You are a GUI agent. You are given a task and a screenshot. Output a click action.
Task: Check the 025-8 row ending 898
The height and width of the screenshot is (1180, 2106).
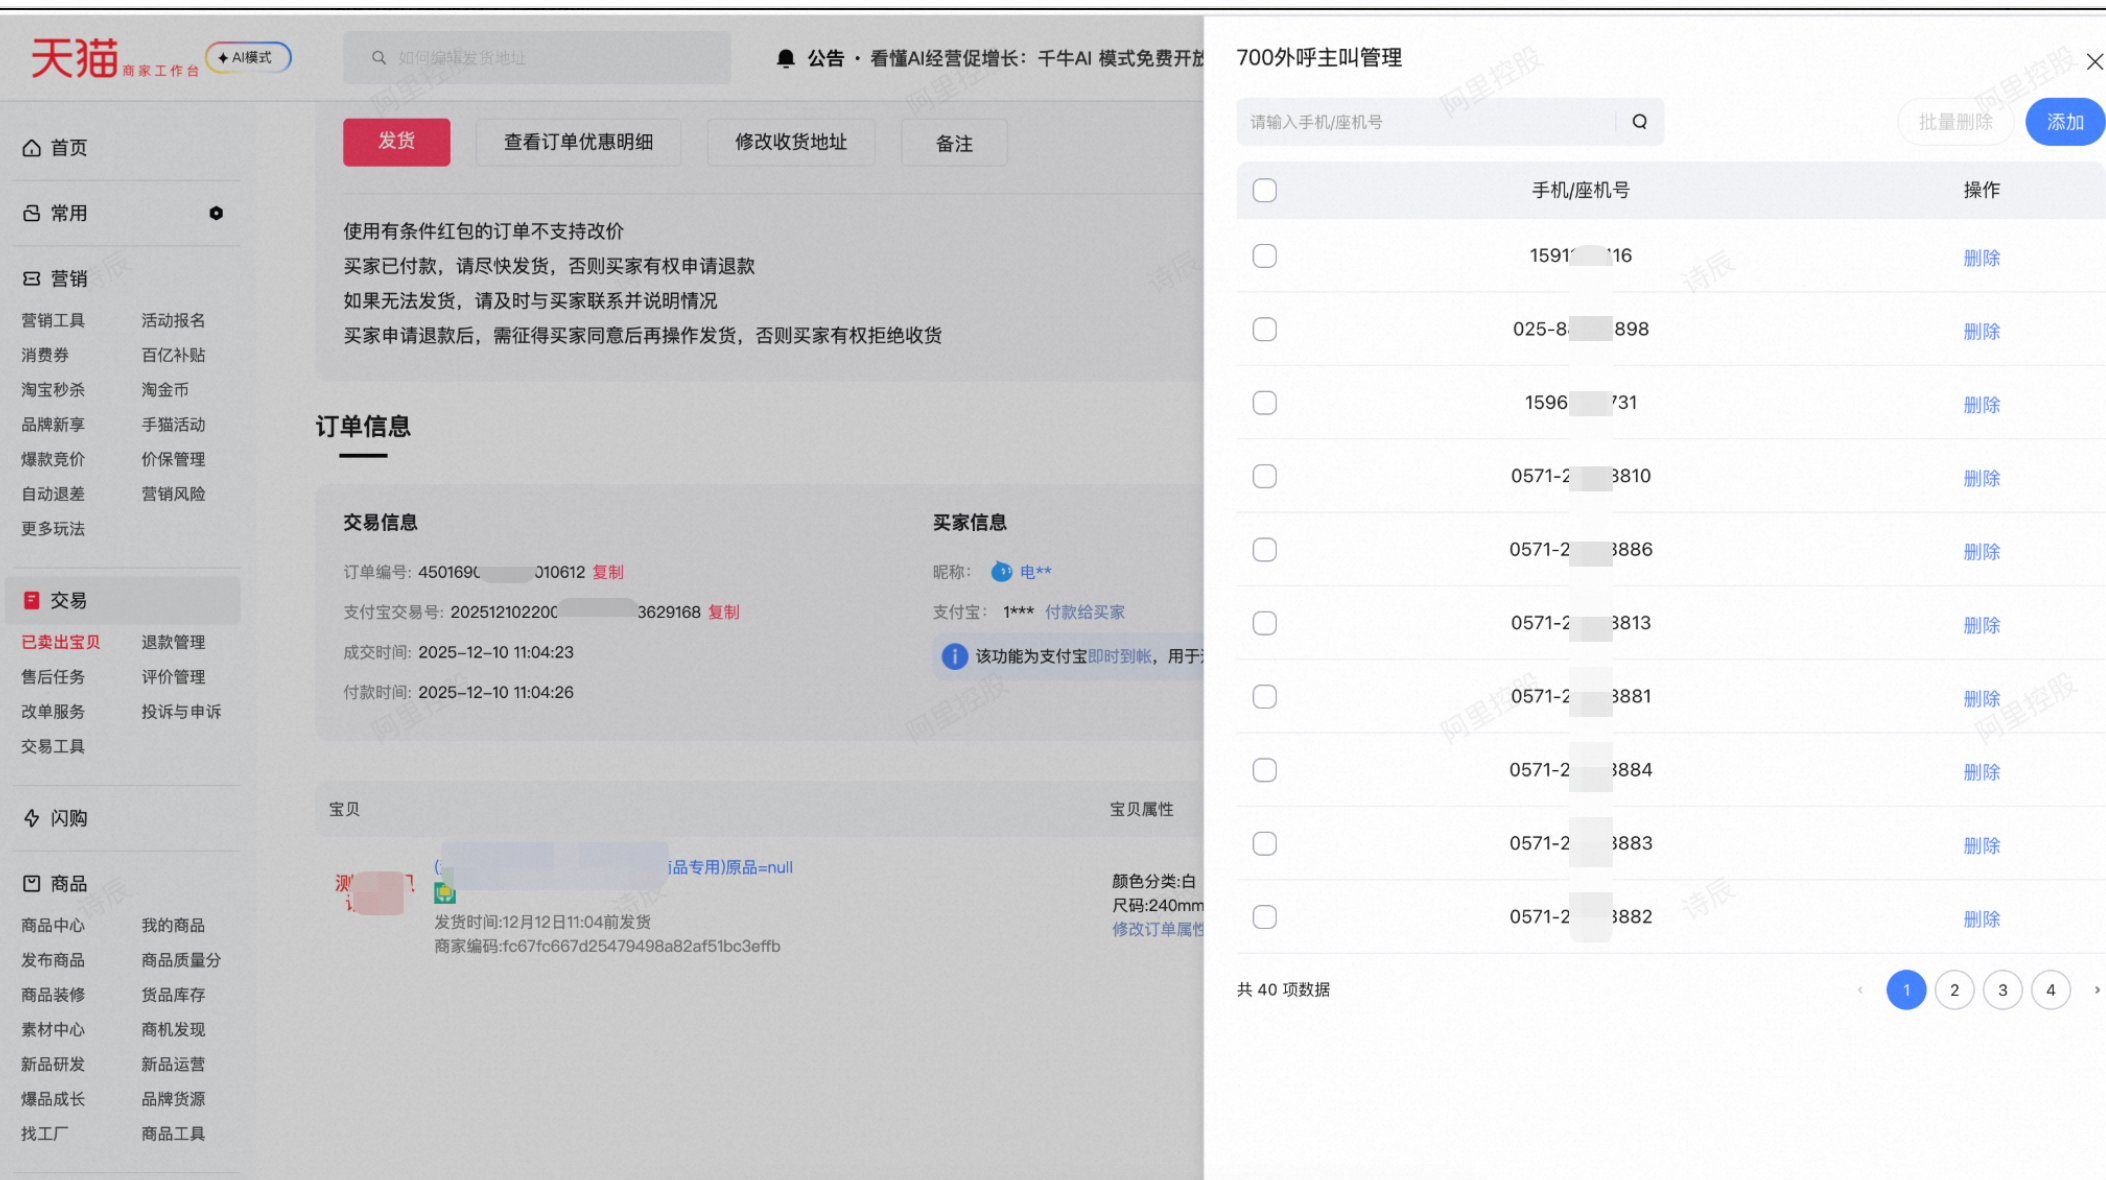[1265, 329]
